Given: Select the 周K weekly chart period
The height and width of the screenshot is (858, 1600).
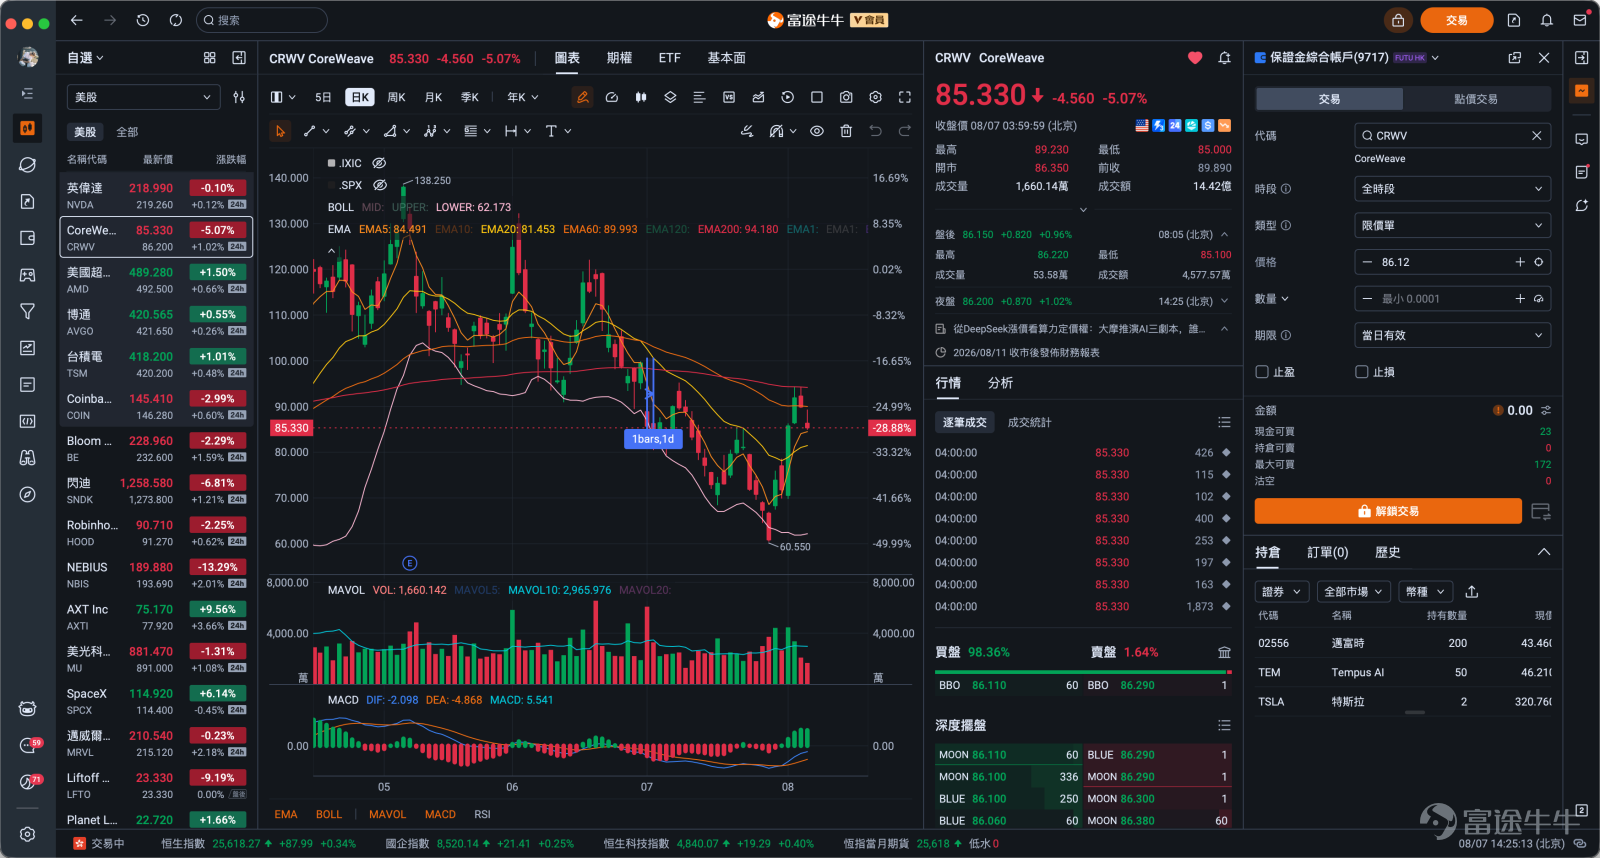Looking at the screenshot, I should [x=396, y=97].
